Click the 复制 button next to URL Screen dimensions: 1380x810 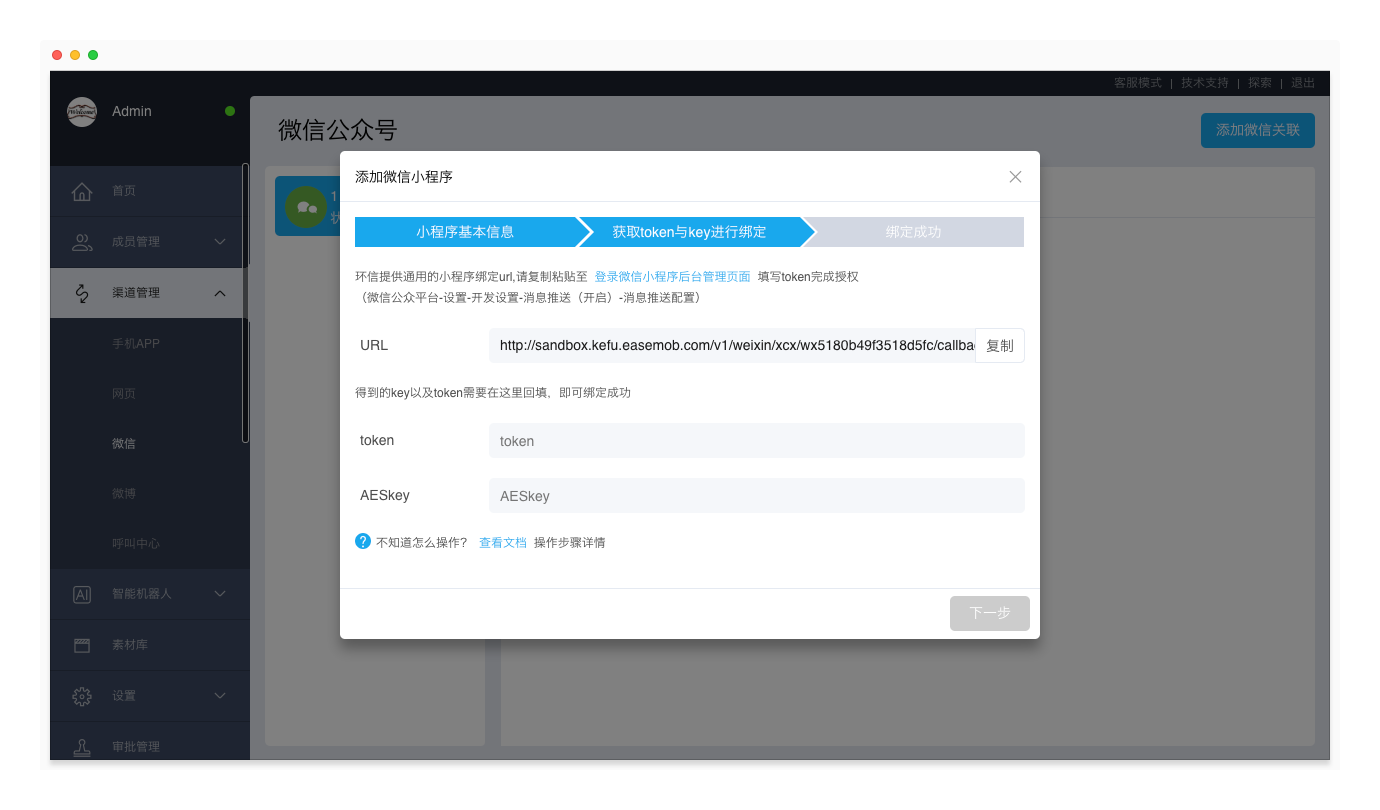[1000, 346]
